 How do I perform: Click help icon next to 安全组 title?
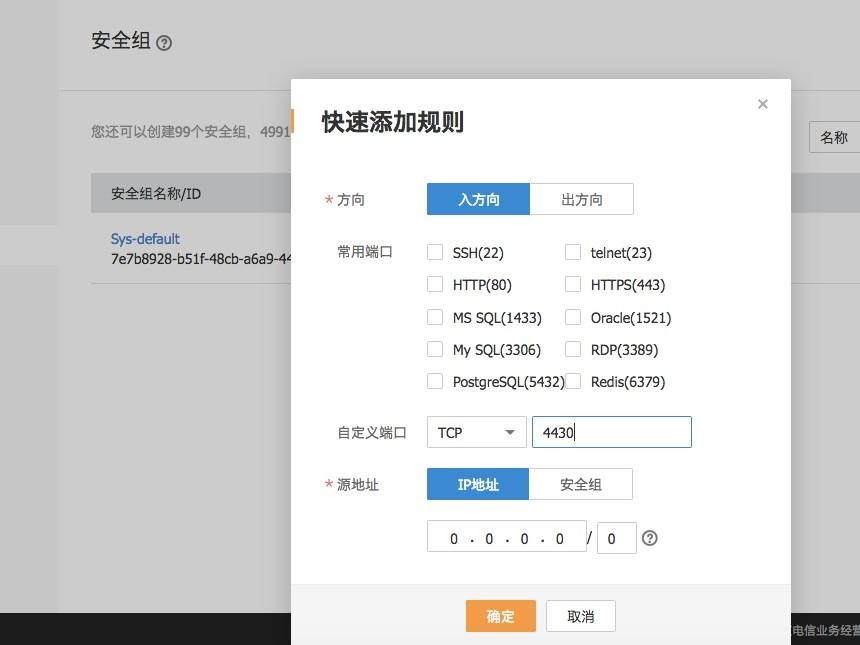click(164, 43)
